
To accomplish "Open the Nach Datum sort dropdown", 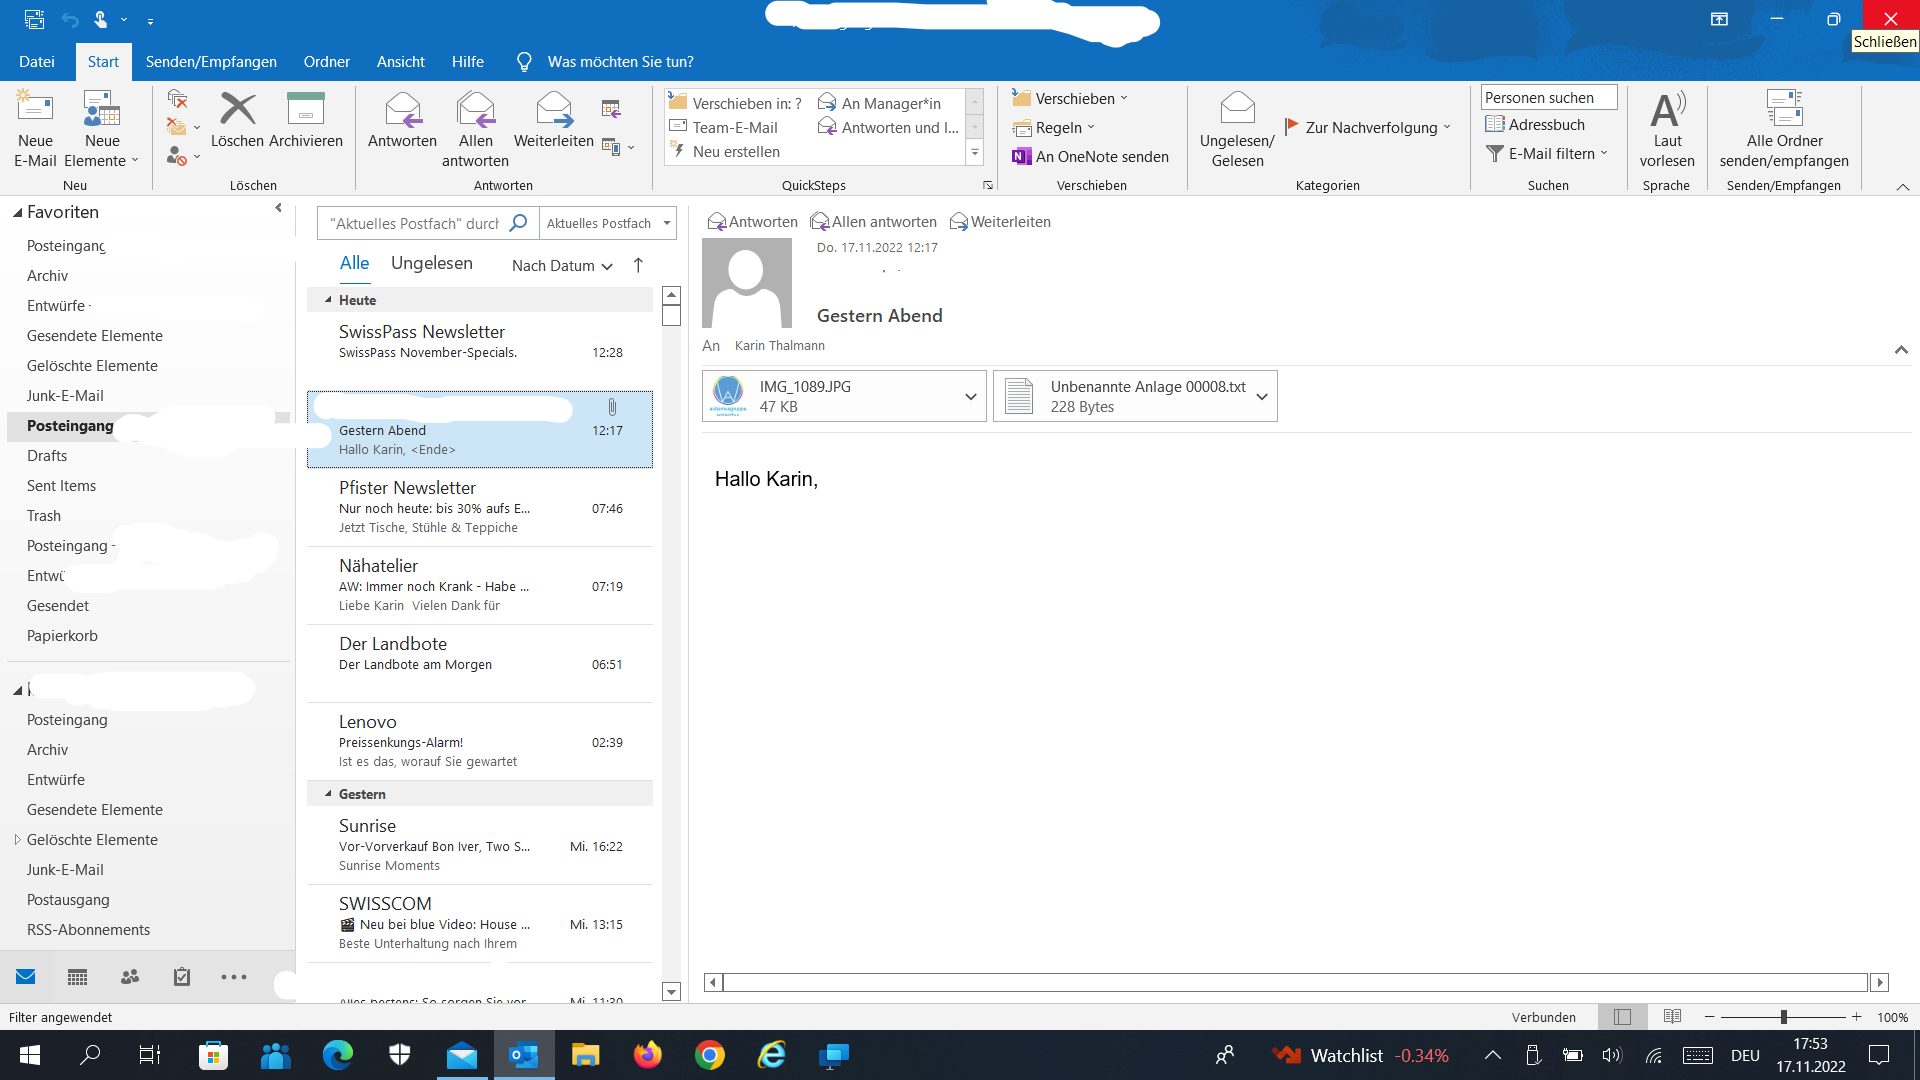I will [561, 266].
